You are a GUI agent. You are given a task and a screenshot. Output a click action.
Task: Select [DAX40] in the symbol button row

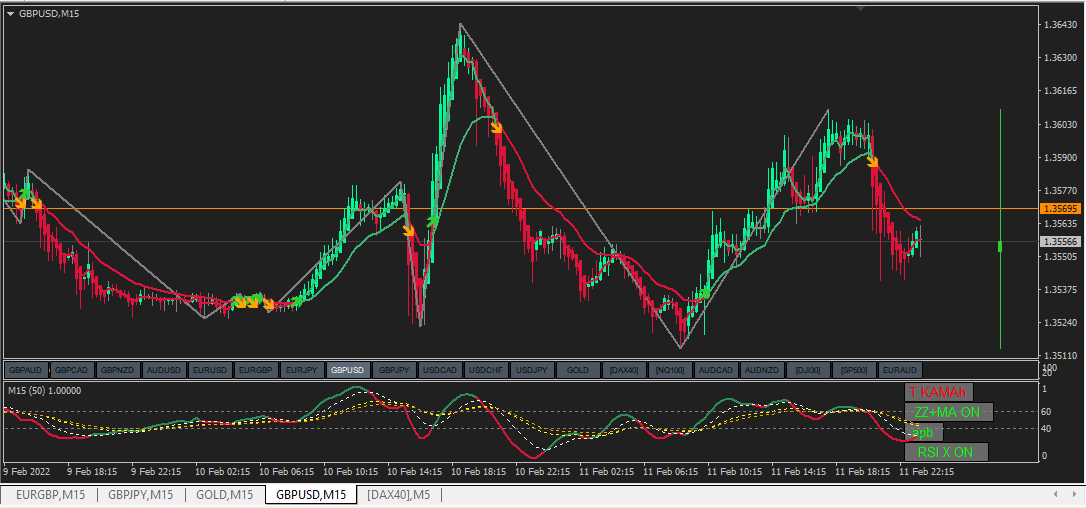[624, 370]
